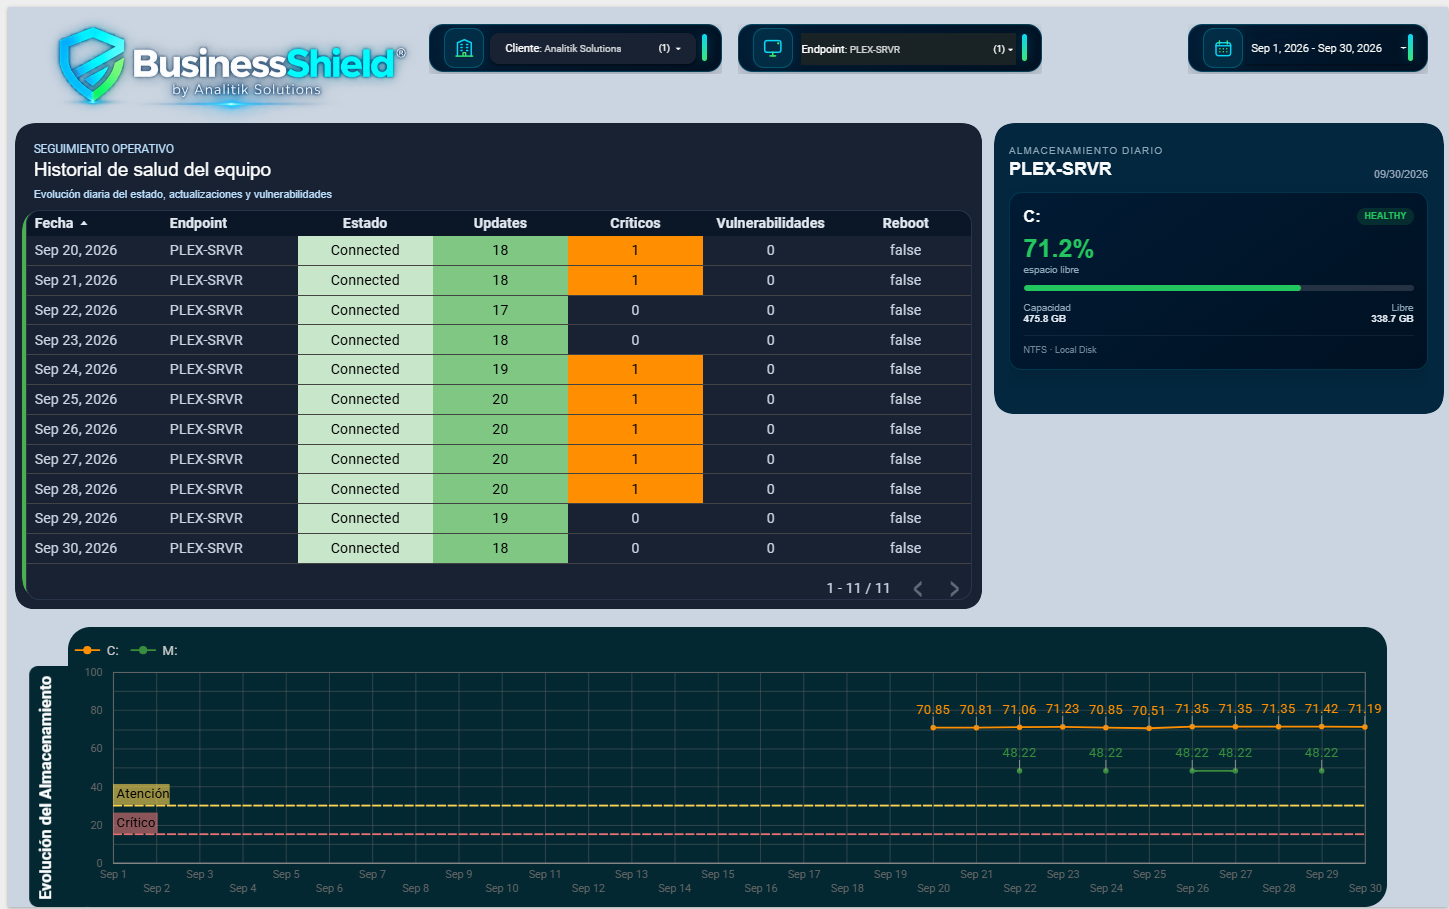This screenshot has width=1449, height=909.
Task: Click the Atención threshold label on chart
Action: pos(142,794)
